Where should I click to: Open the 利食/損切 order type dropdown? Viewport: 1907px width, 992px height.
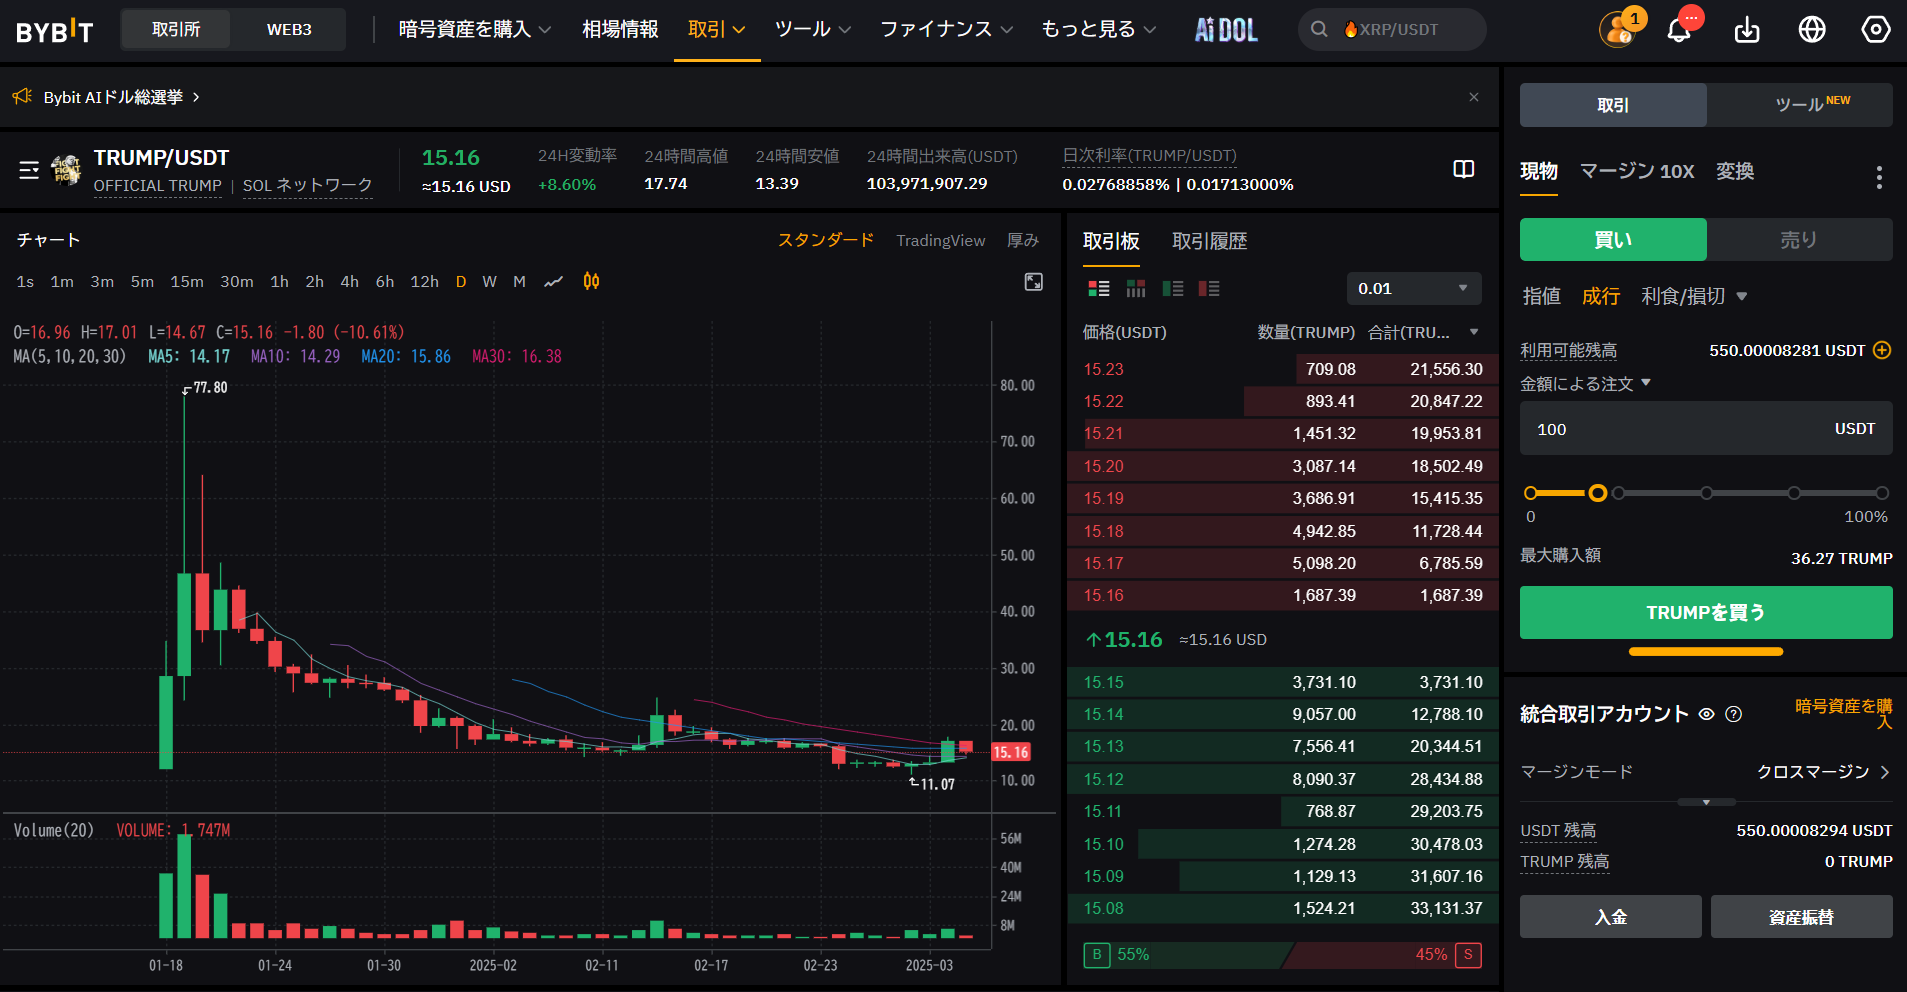point(1694,296)
